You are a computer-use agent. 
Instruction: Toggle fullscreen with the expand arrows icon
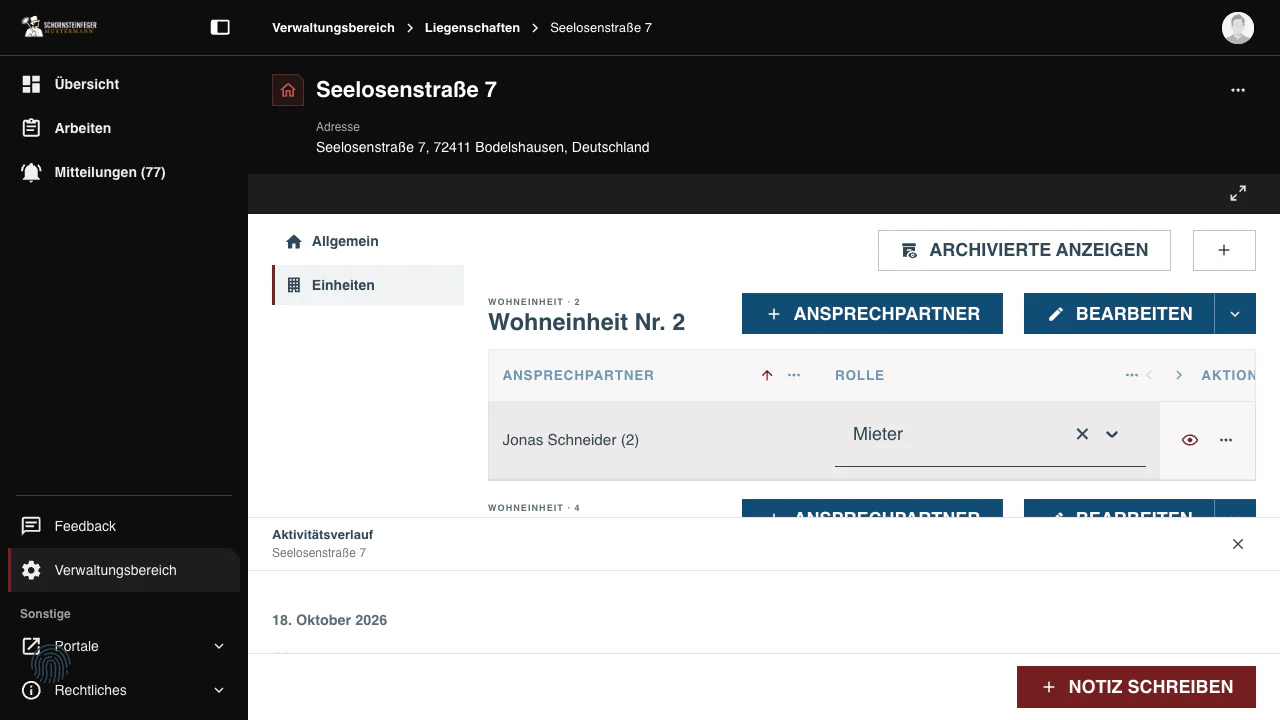1238,193
